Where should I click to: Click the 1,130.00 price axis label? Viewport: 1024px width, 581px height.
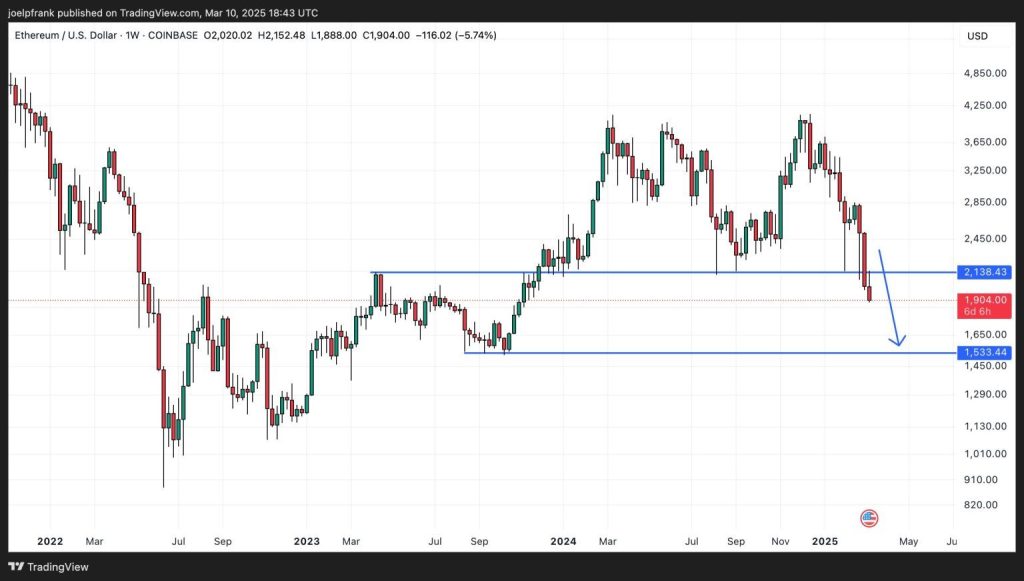[x=985, y=426]
